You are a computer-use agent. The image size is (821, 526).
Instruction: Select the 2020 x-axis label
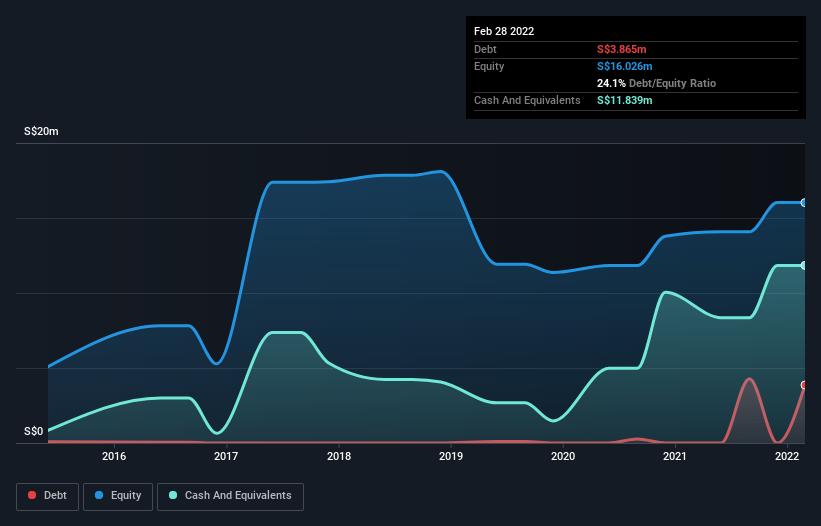tap(563, 456)
